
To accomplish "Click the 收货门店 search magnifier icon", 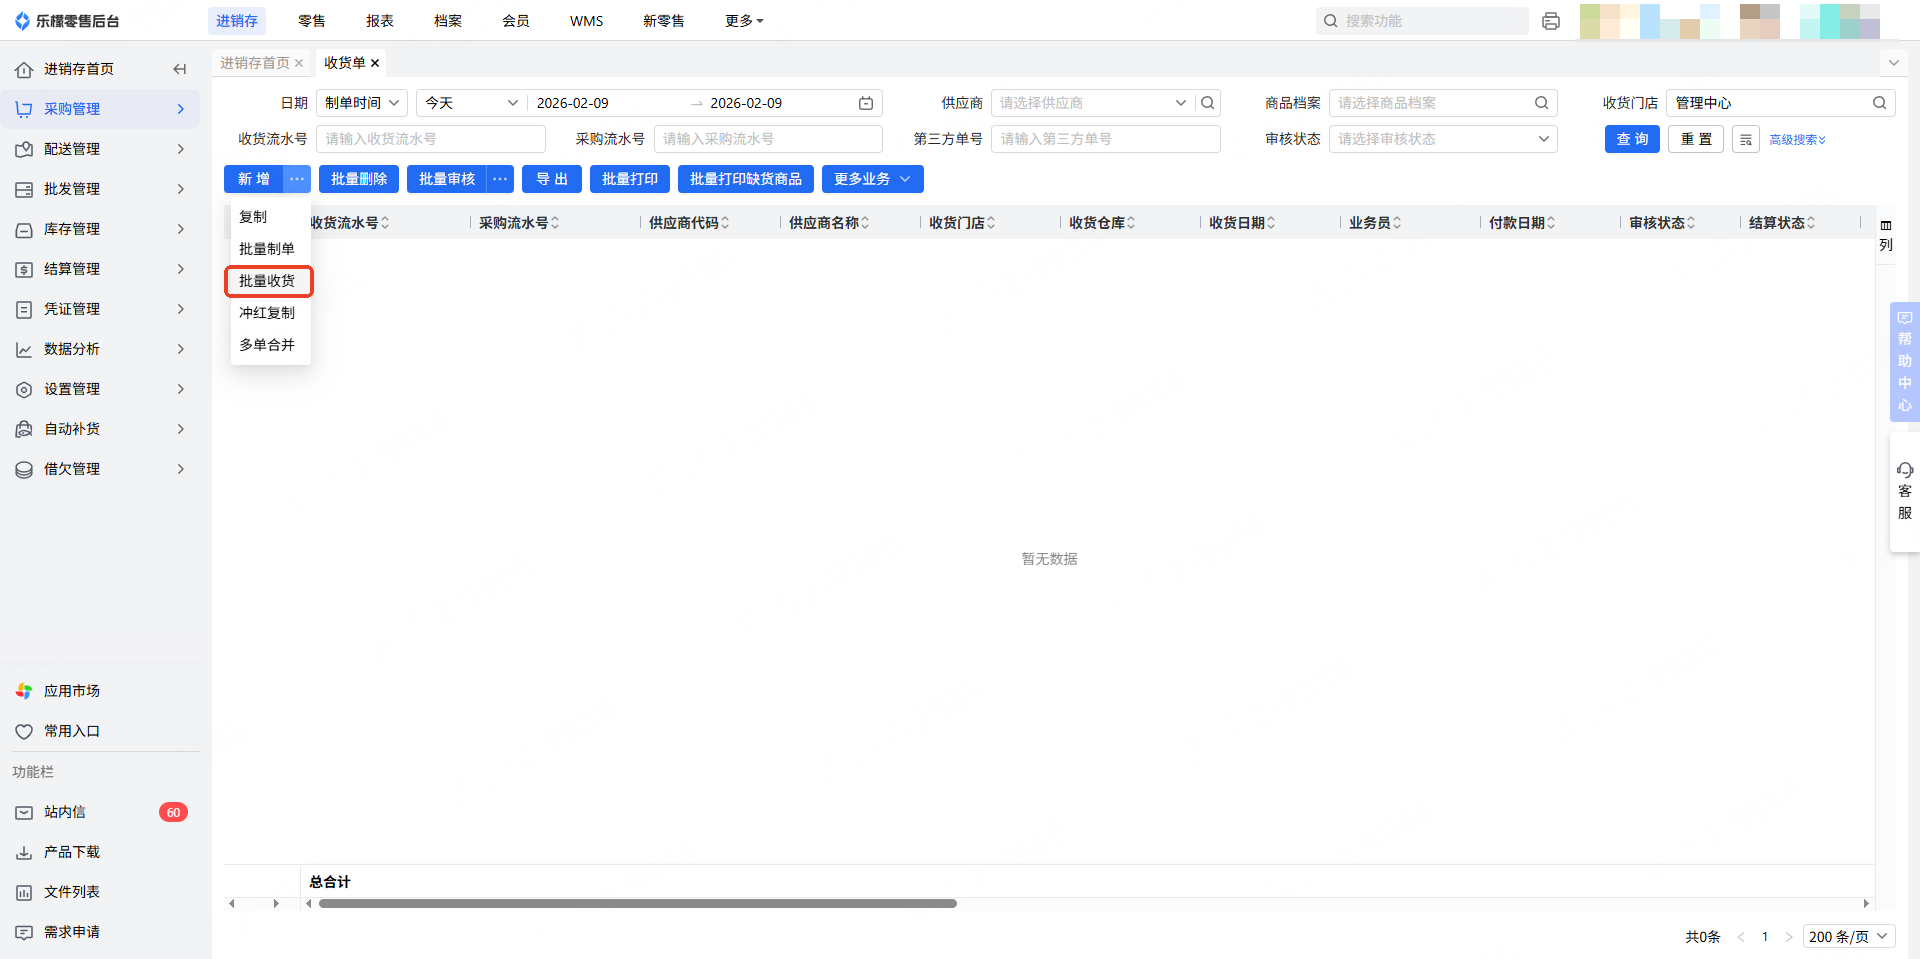I will tap(1880, 103).
